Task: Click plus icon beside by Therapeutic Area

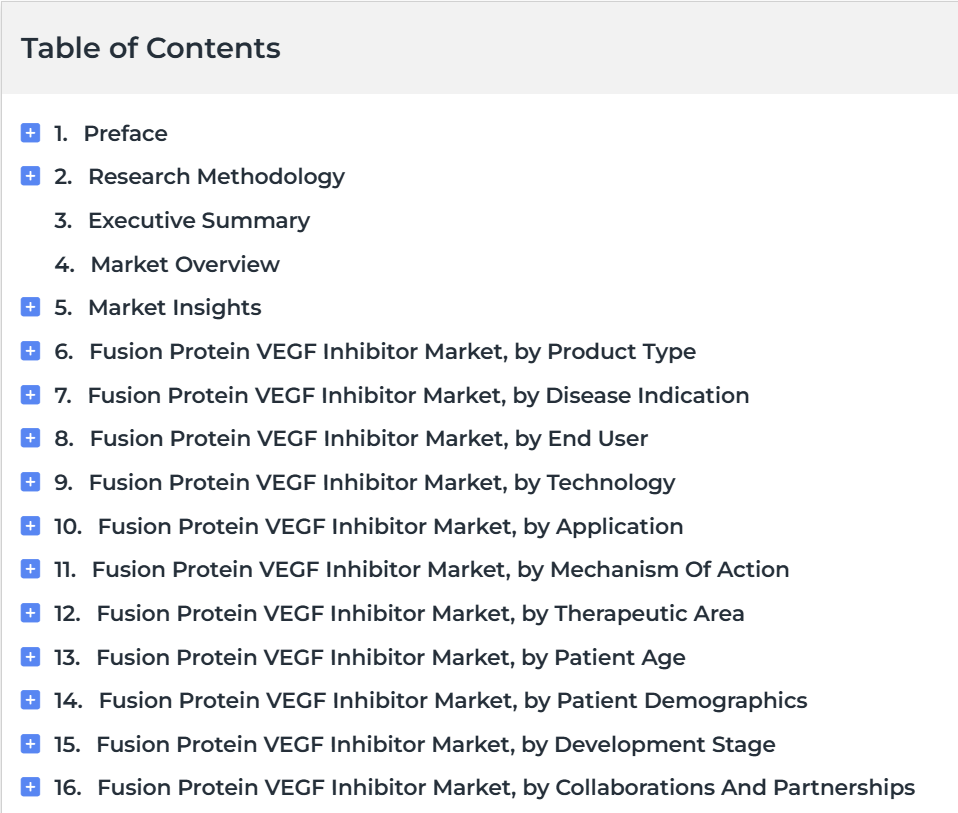Action: click(x=31, y=613)
